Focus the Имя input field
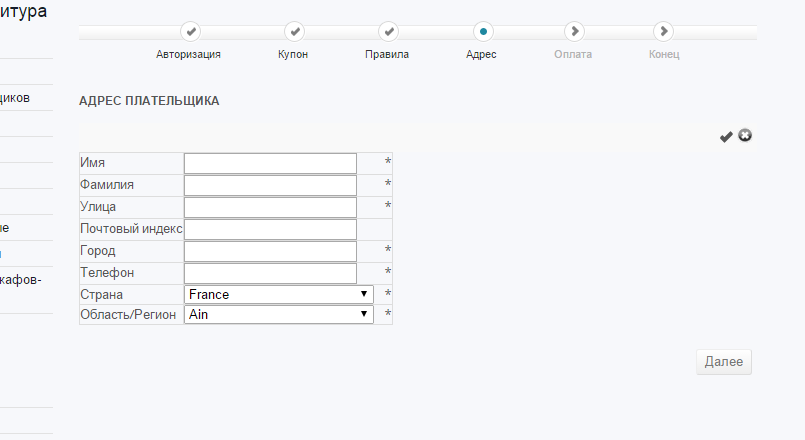805x440 pixels. [x=270, y=163]
